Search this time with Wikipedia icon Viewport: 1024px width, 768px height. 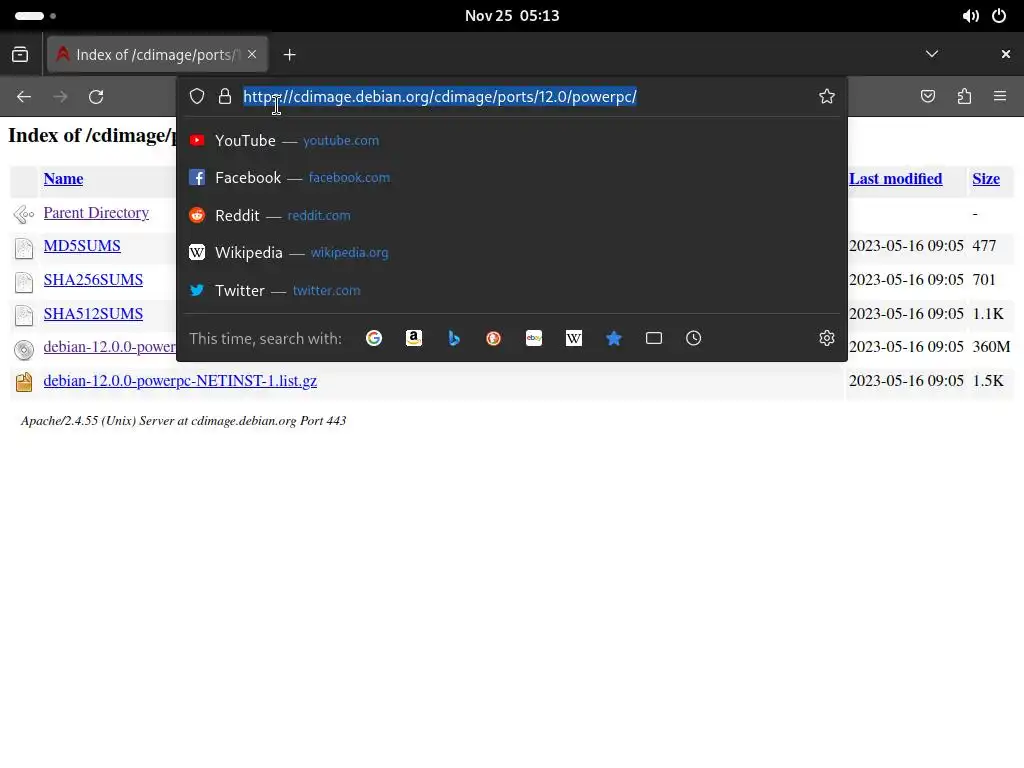[x=573, y=338]
